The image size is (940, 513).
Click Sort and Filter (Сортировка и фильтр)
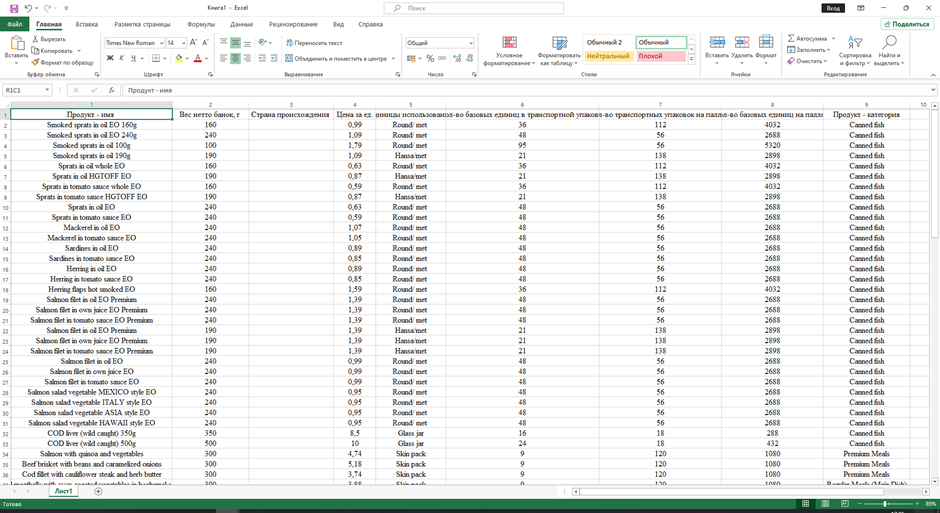tap(855, 52)
